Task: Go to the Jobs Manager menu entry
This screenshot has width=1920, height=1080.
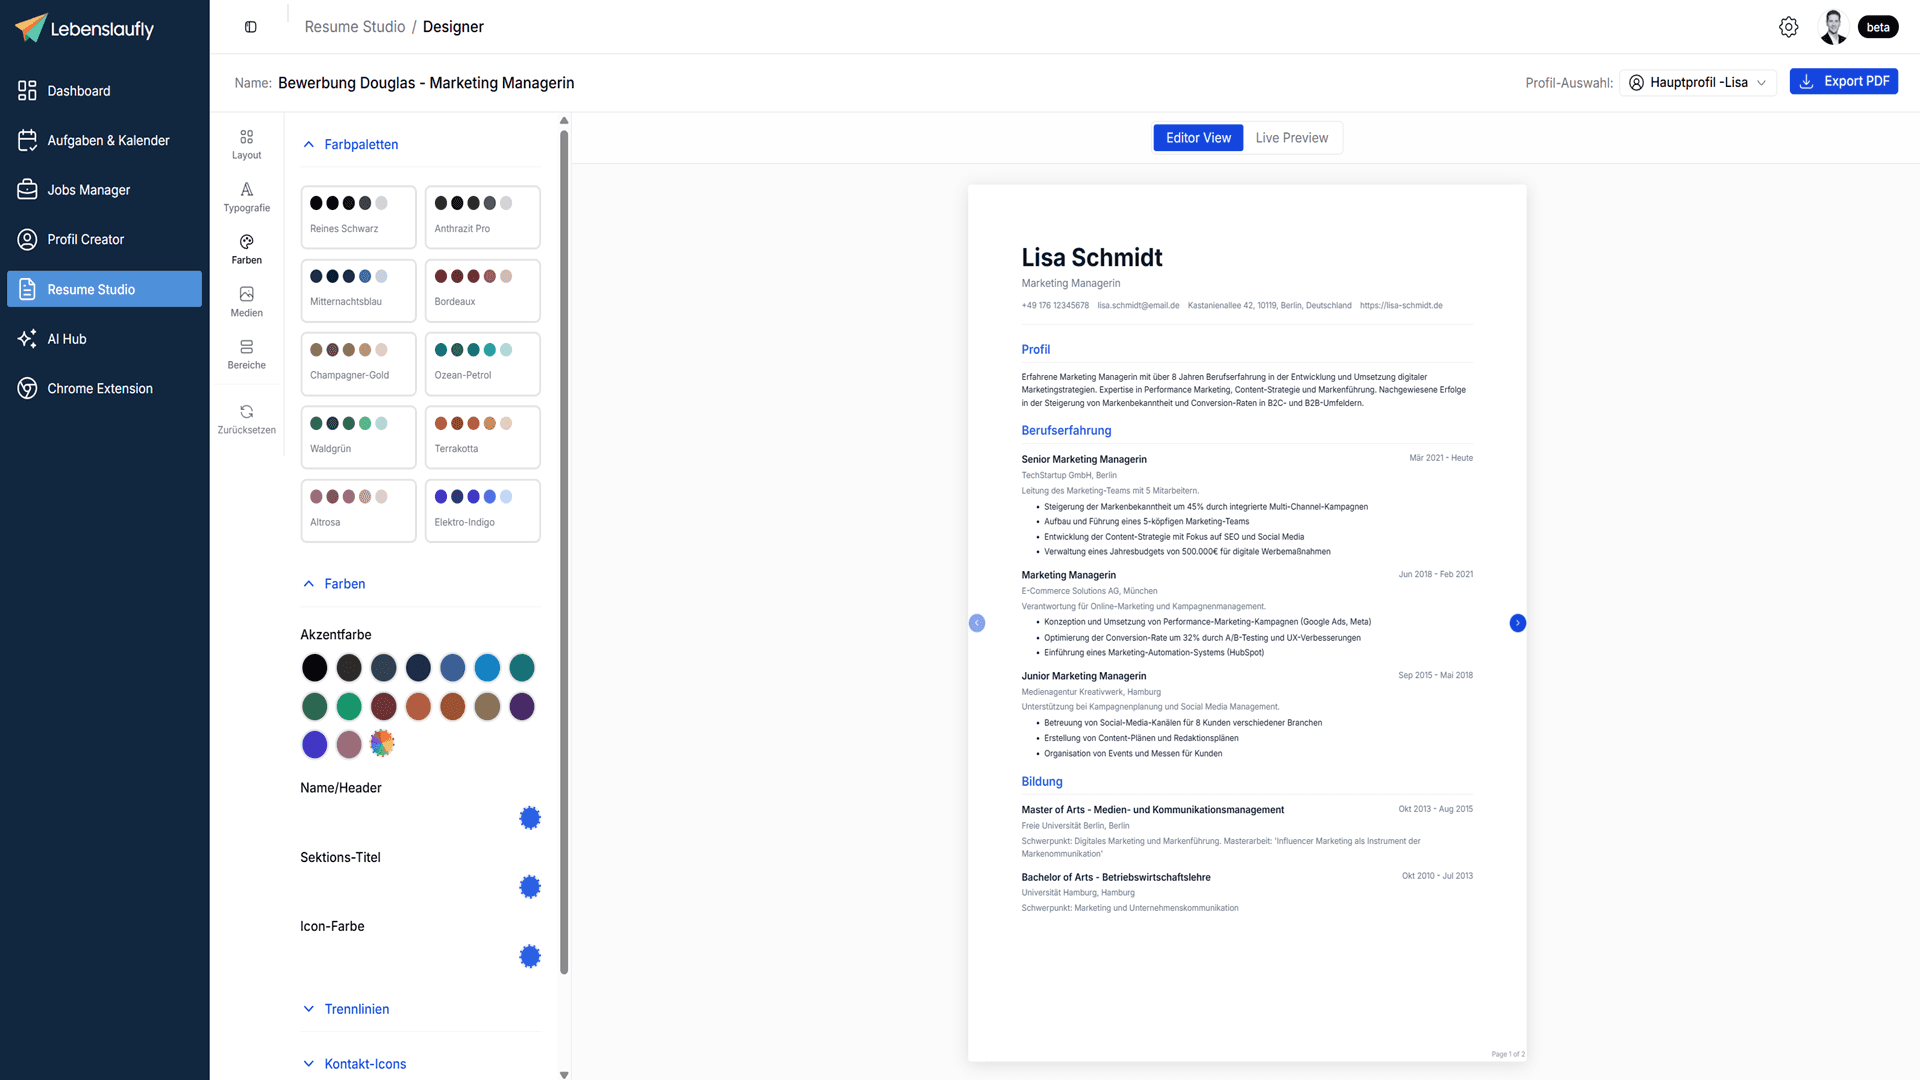Action: (89, 189)
